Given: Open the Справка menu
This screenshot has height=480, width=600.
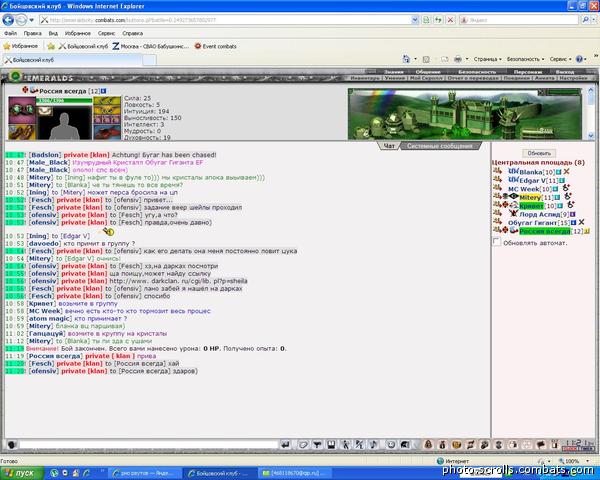Looking at the screenshot, I should click(132, 33).
